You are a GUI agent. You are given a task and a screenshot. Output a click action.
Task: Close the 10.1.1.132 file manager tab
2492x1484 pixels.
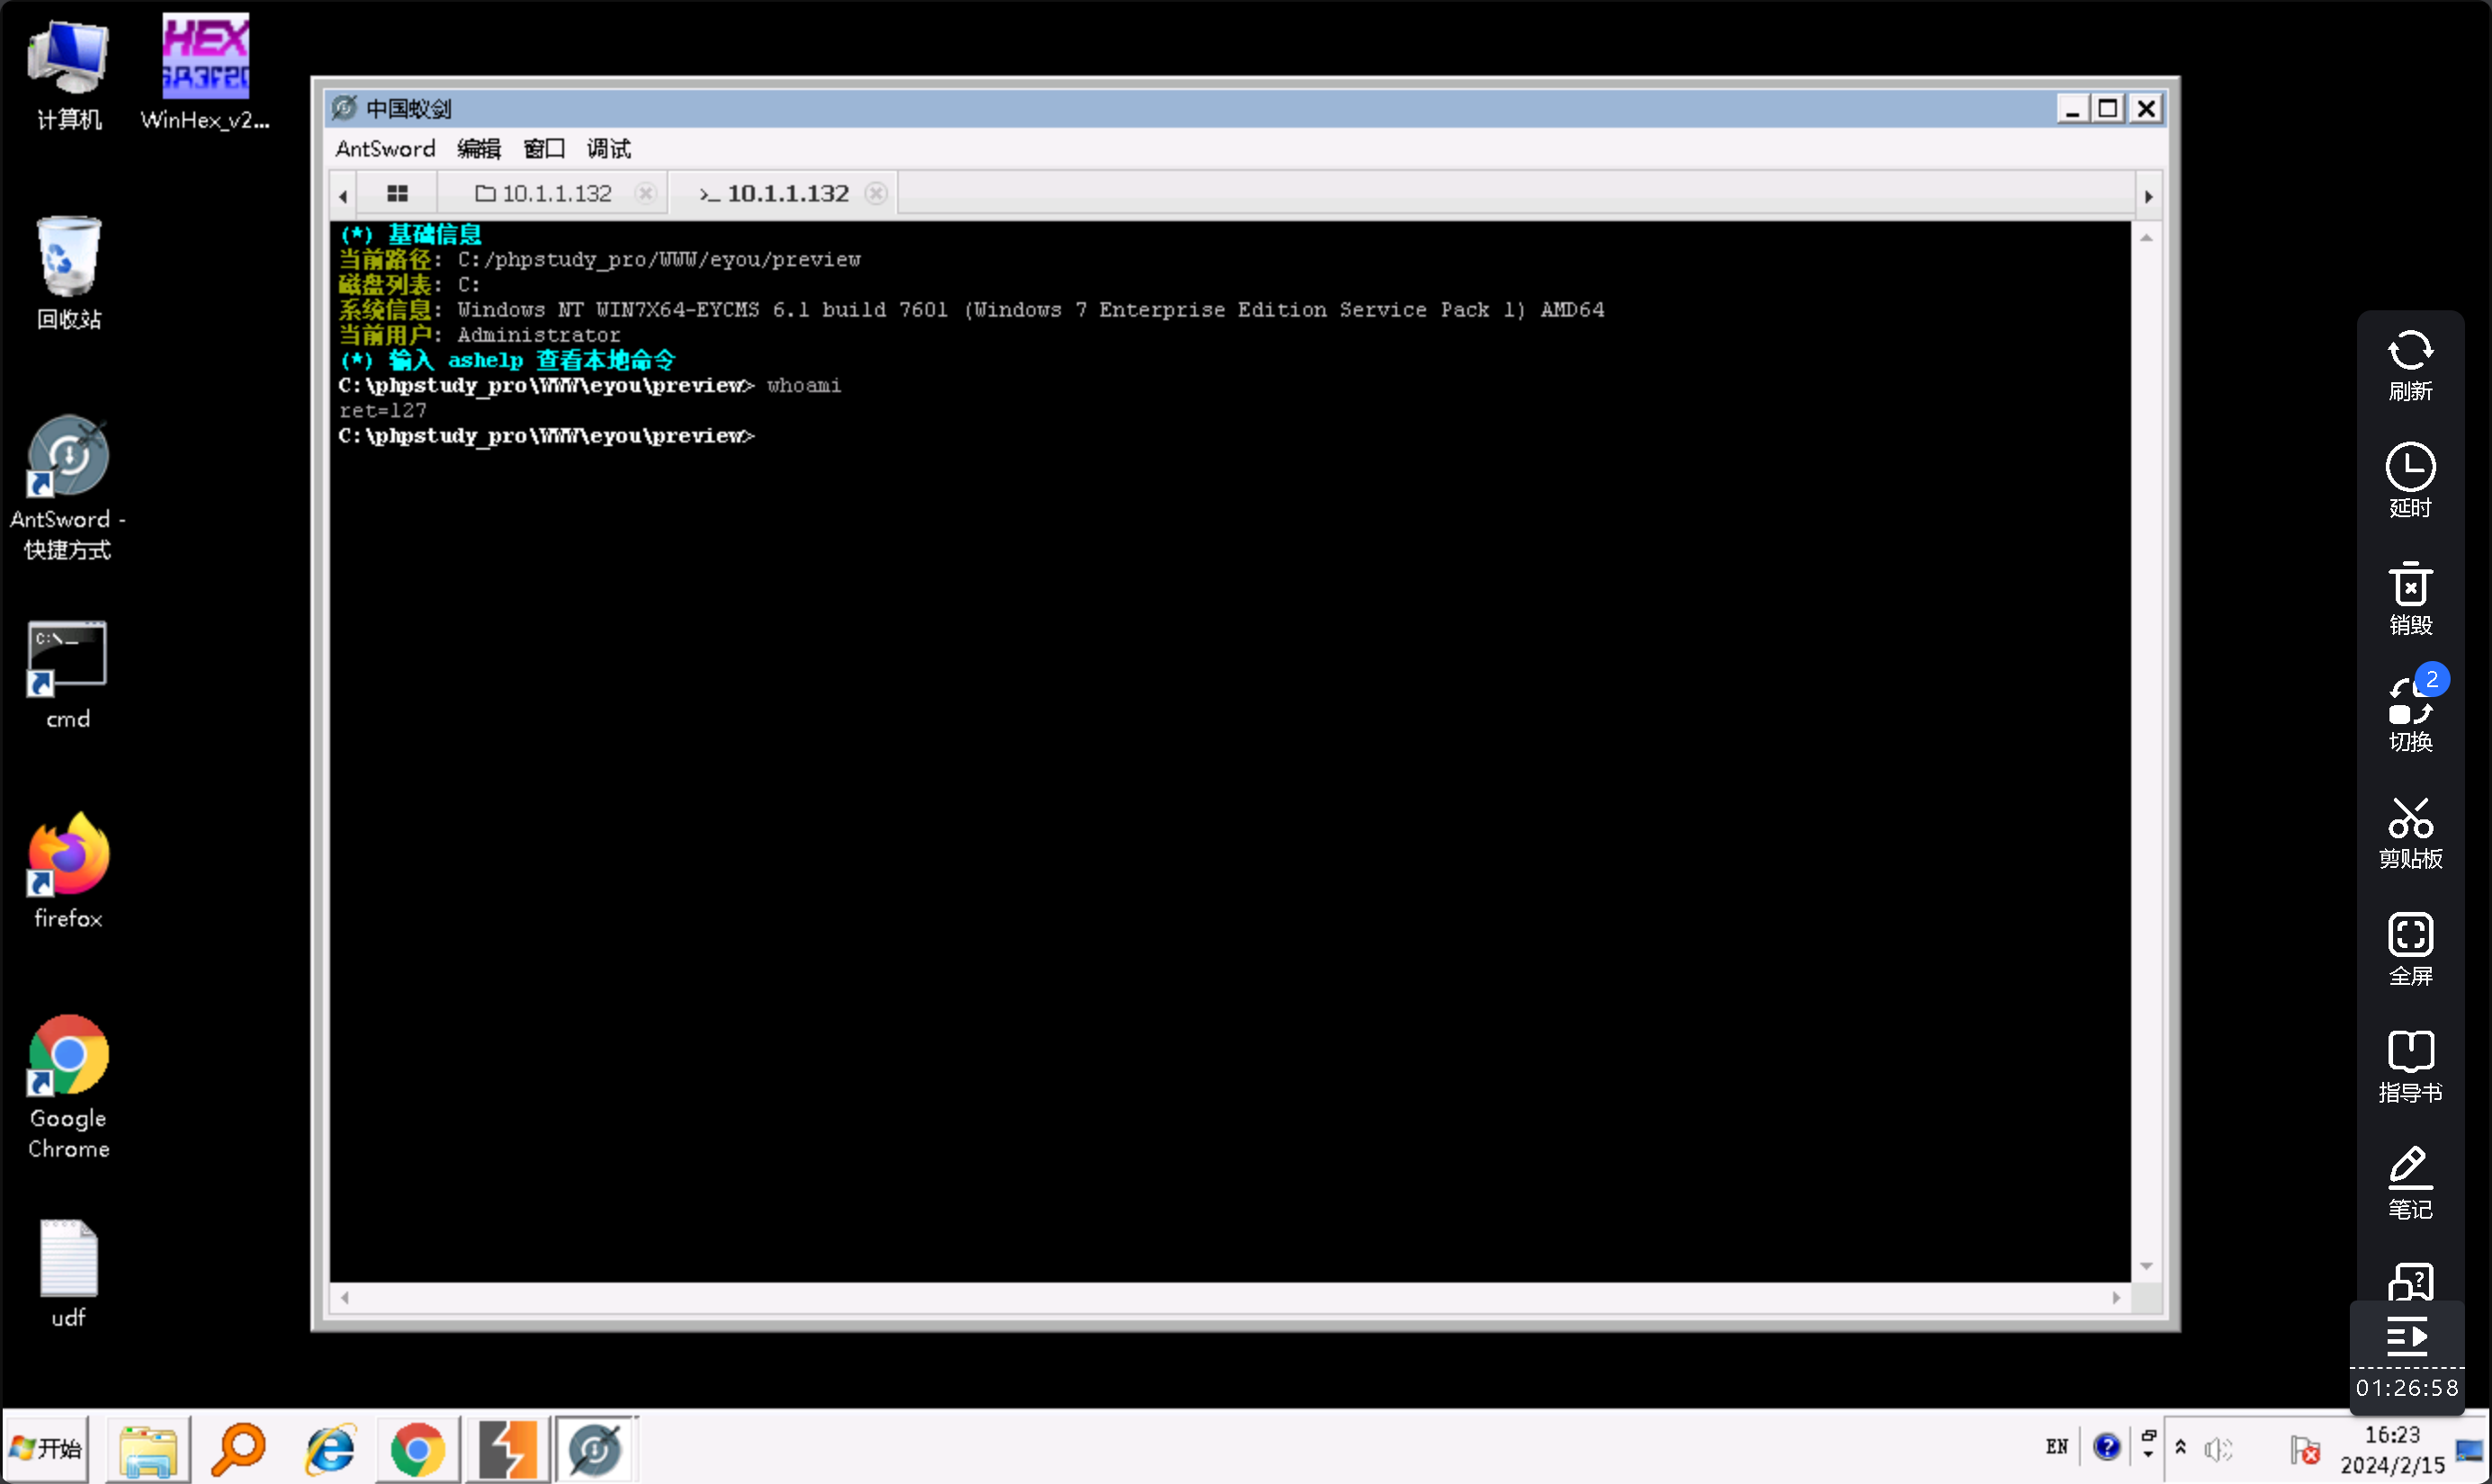[x=646, y=194]
